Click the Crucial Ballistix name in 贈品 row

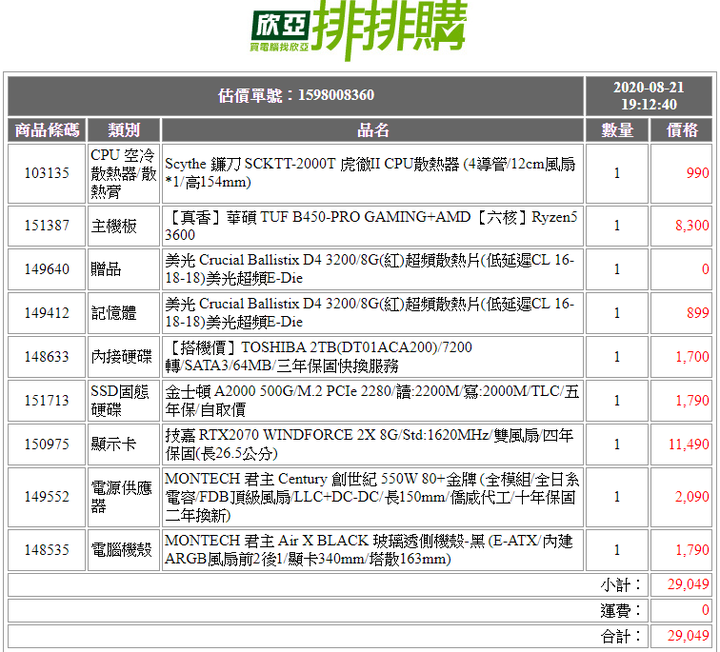[372, 269]
